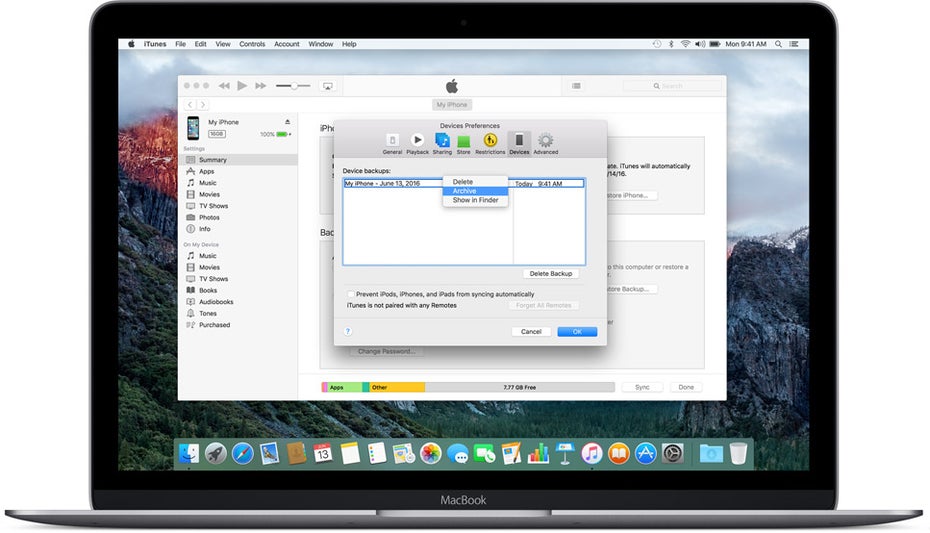The height and width of the screenshot is (533, 930).
Task: Click the Done button in iTunes
Action: (686, 387)
